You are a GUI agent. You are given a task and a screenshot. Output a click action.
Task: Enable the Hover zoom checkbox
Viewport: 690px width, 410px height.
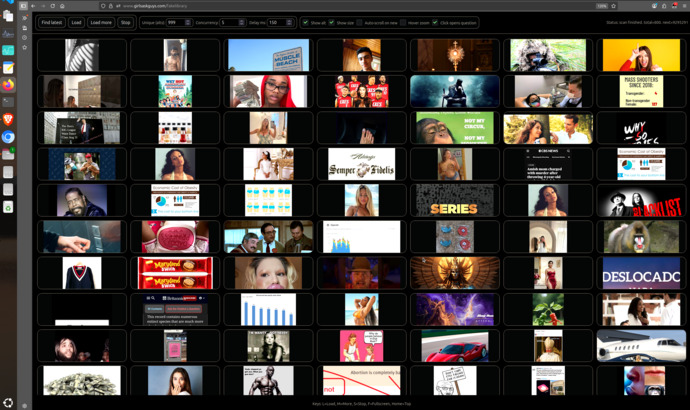(403, 22)
